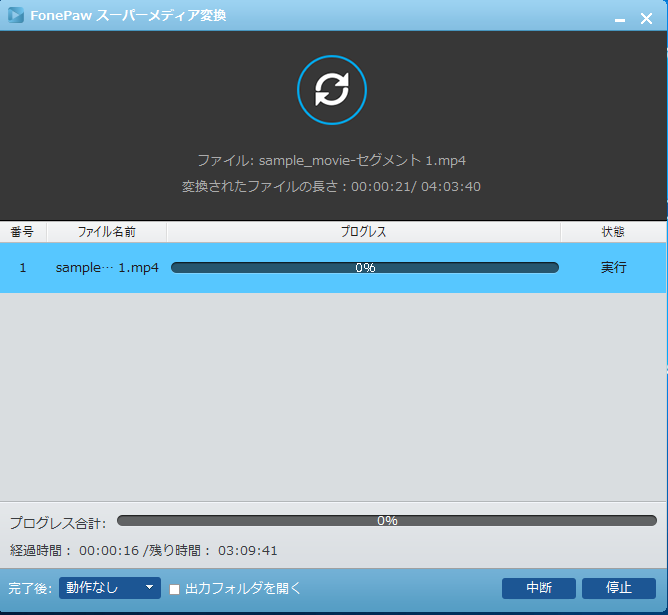Click the sample… 1.mp4 row progress bar
The width and height of the screenshot is (668, 615).
click(x=365, y=267)
